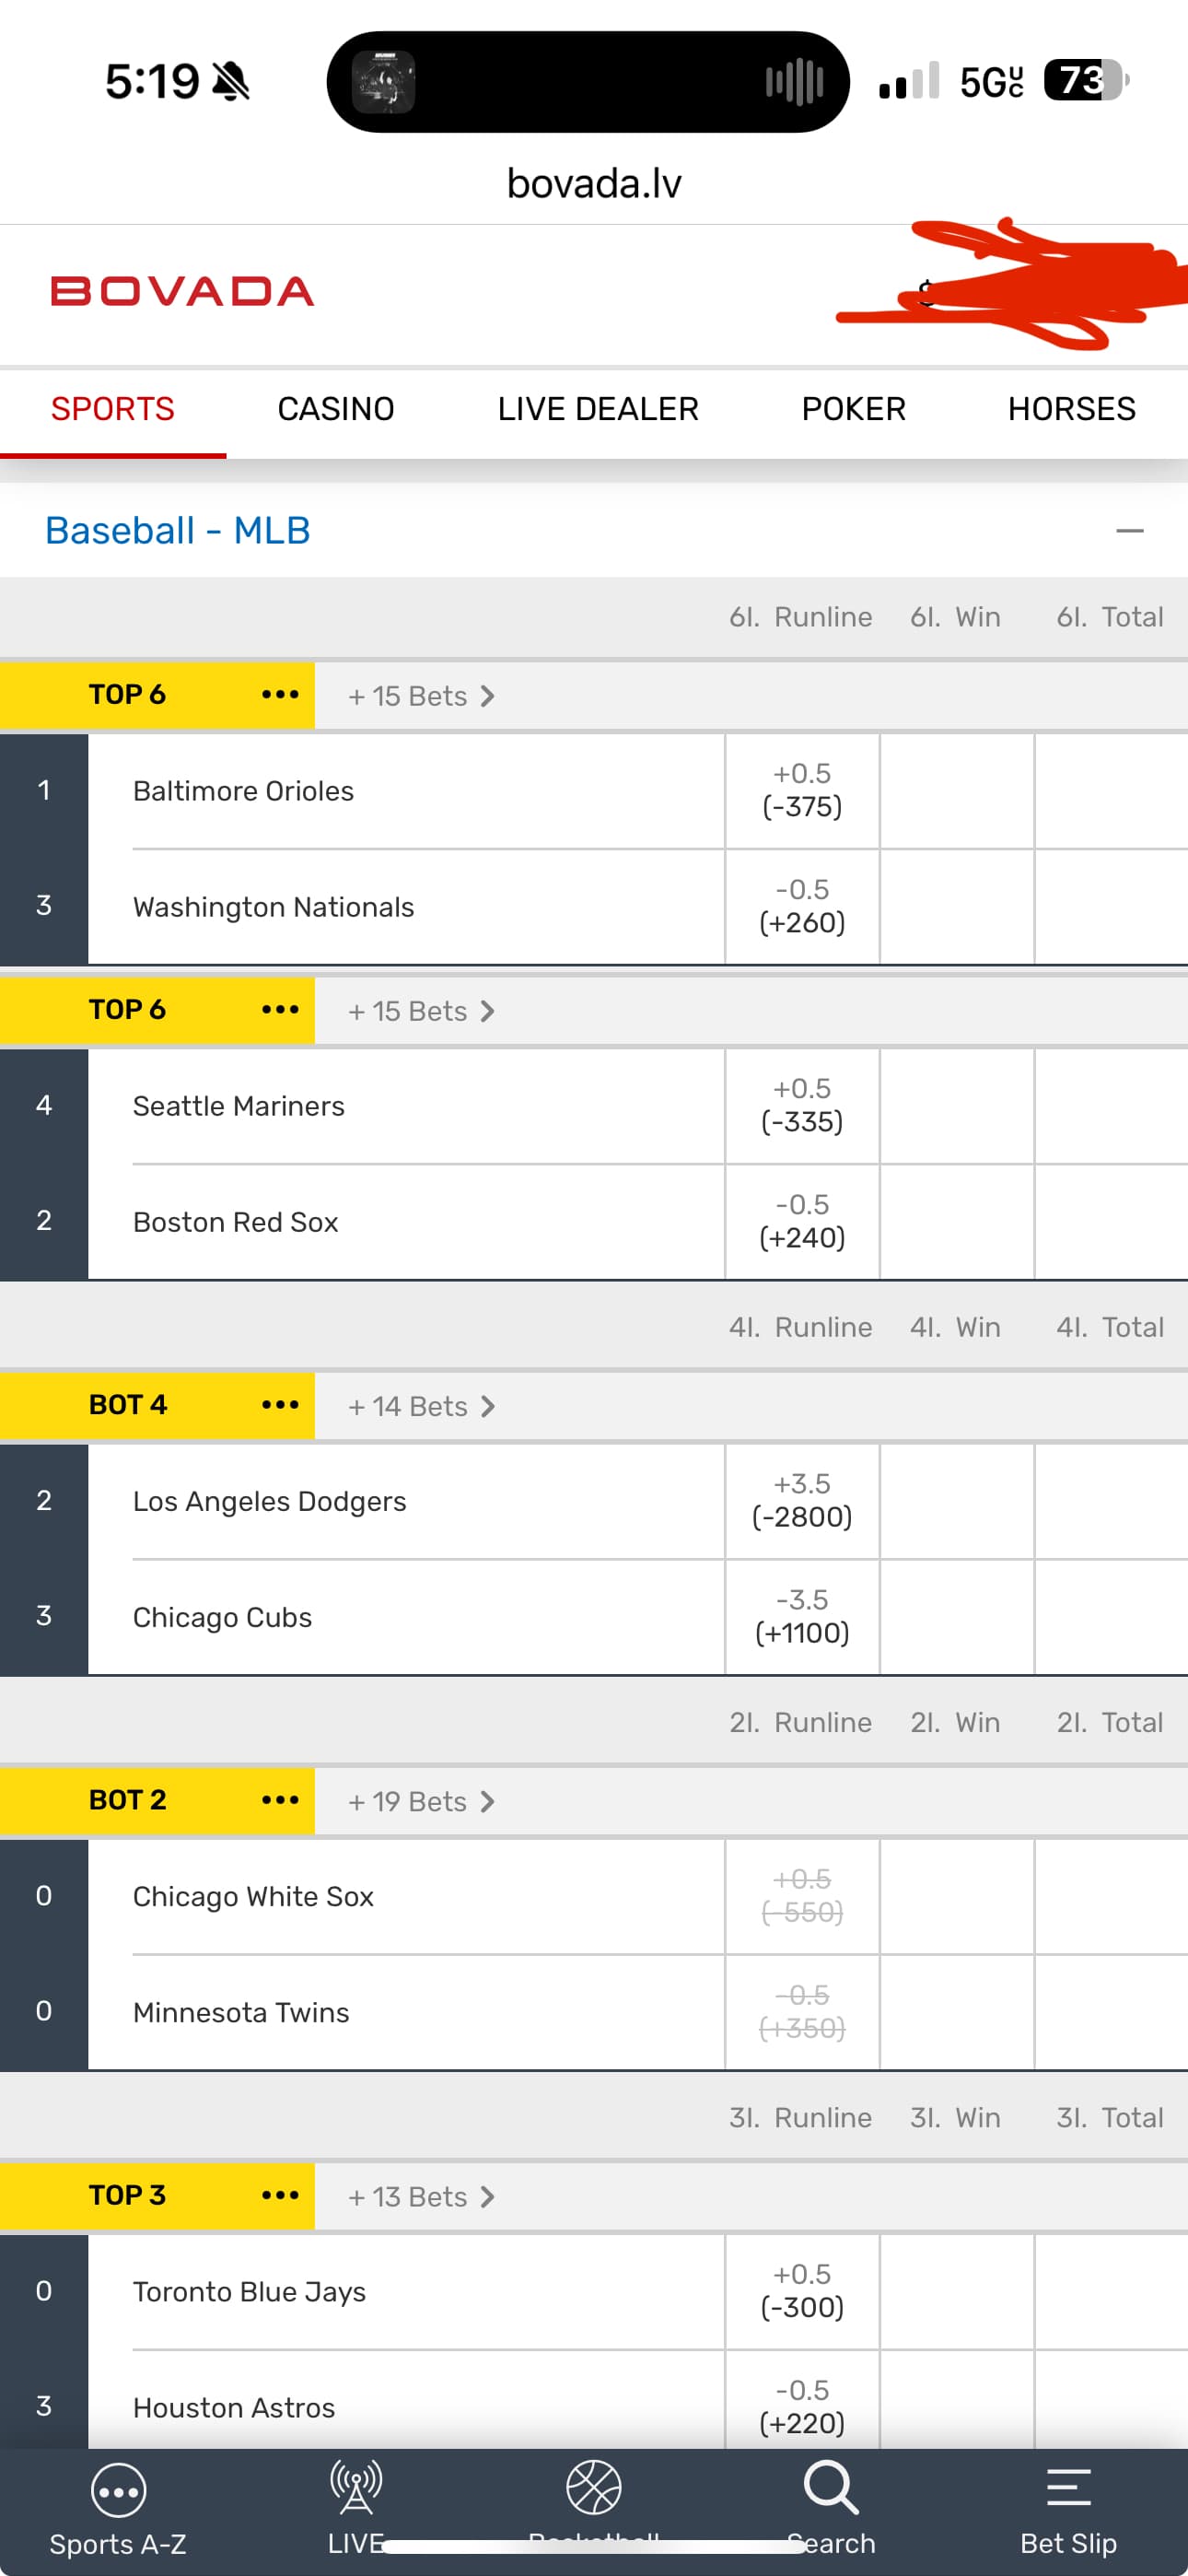Open three-dot menu for Orioles-Nationals game

point(280,695)
